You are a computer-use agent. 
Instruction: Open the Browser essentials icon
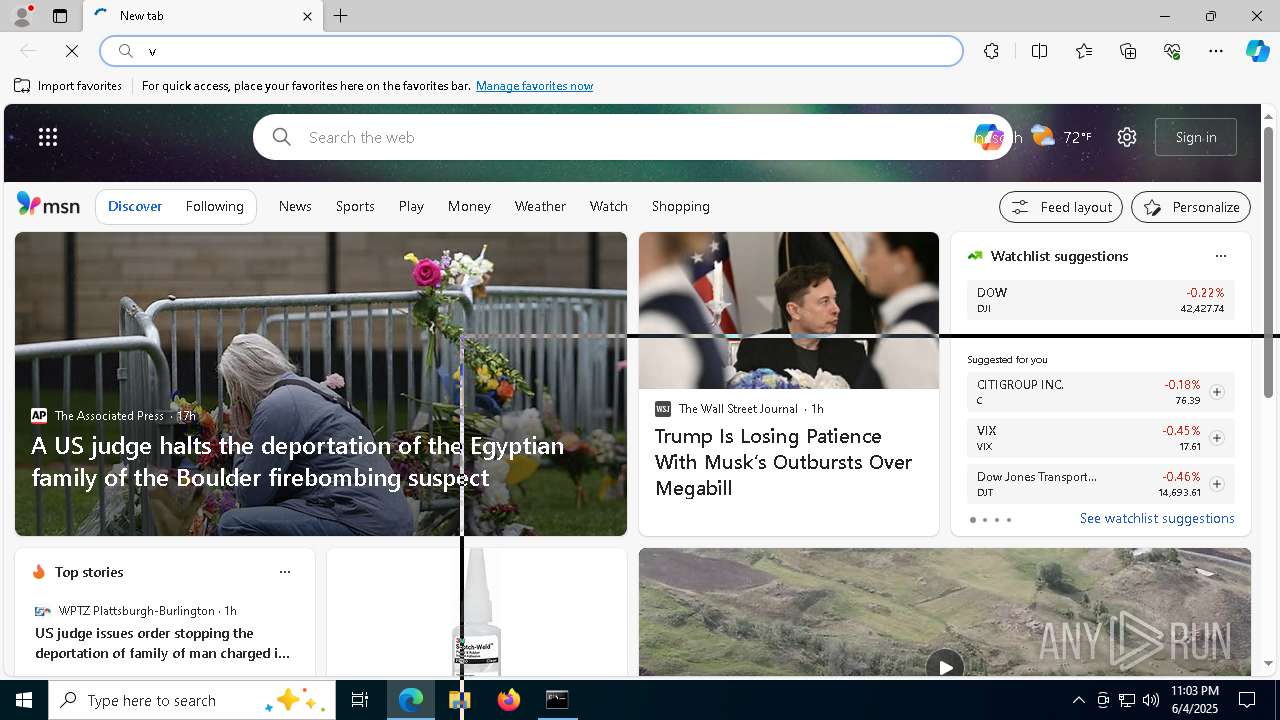(1172, 51)
